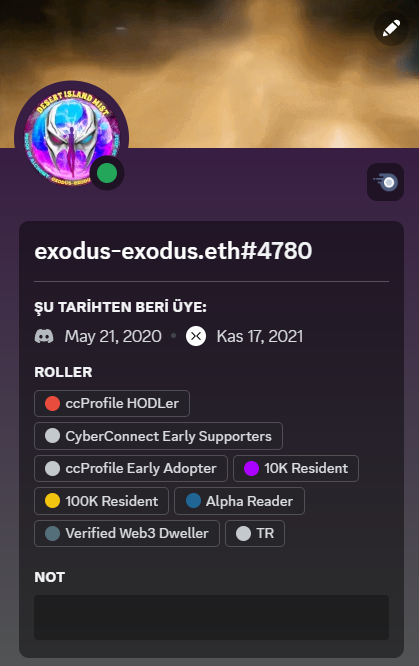The height and width of the screenshot is (666, 419).
Task: Click the username exodus-exodus.eth#4780
Action: coord(173,251)
